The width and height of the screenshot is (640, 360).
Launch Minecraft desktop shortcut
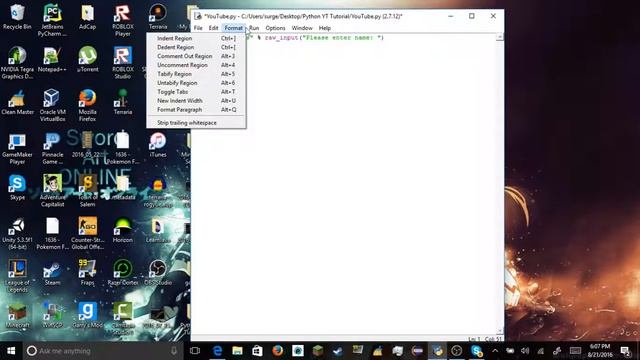17,315
